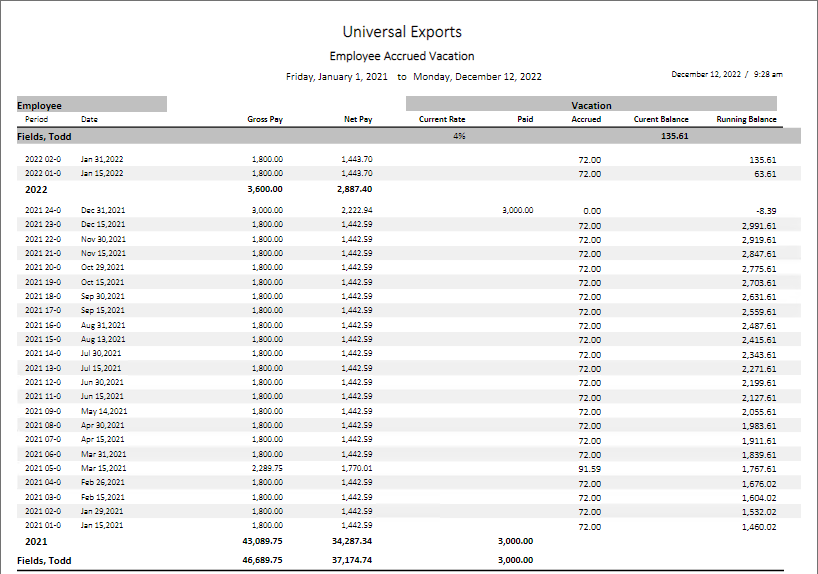Viewport: 818px width, 574px height.
Task: Click the report end date Monday, December 12, 2022
Action: click(x=477, y=76)
